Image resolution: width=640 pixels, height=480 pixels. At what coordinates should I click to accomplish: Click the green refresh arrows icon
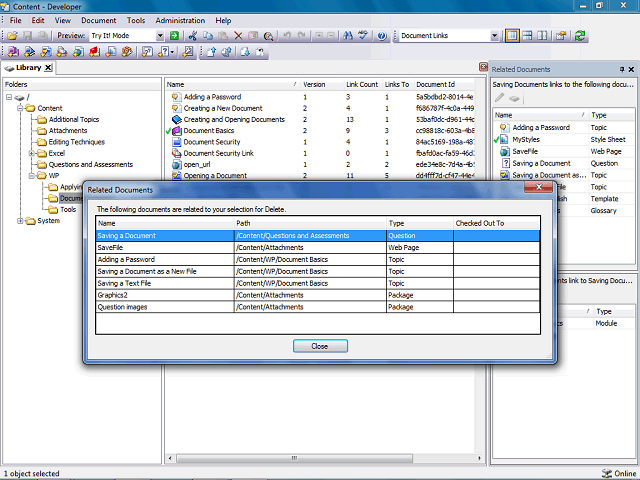coord(580,36)
